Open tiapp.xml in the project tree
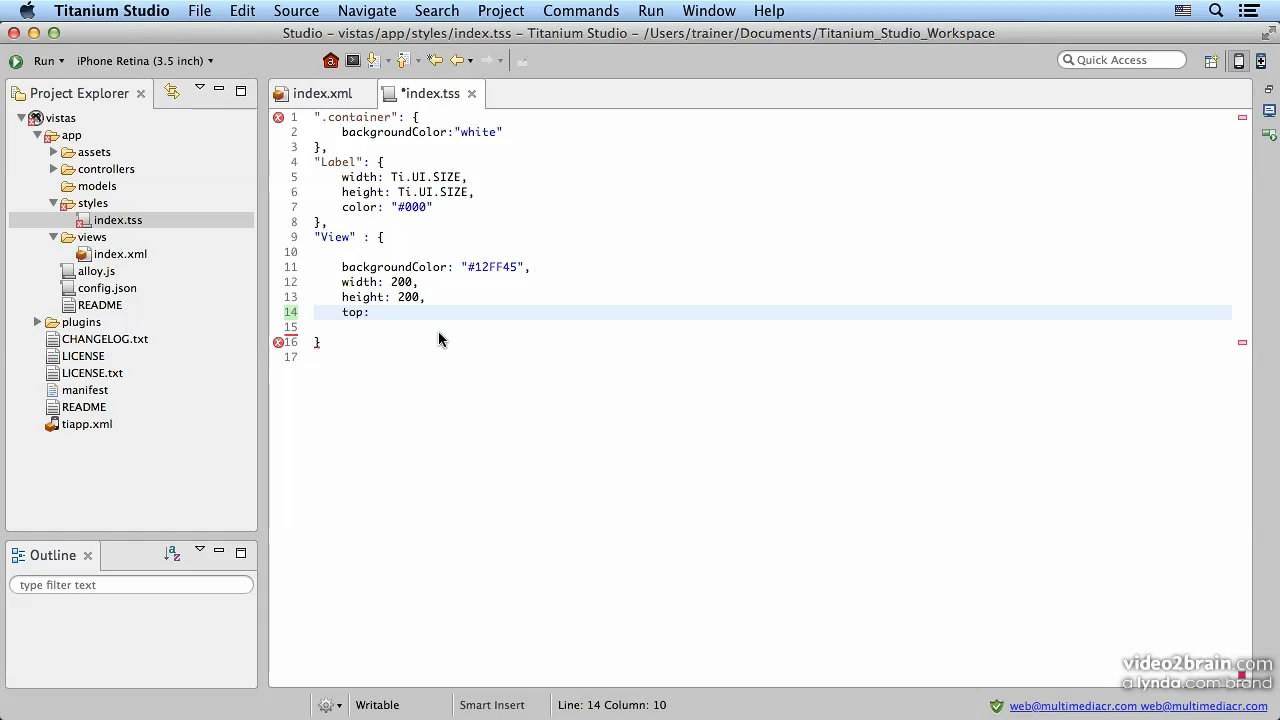The width and height of the screenshot is (1280, 720). click(x=86, y=424)
